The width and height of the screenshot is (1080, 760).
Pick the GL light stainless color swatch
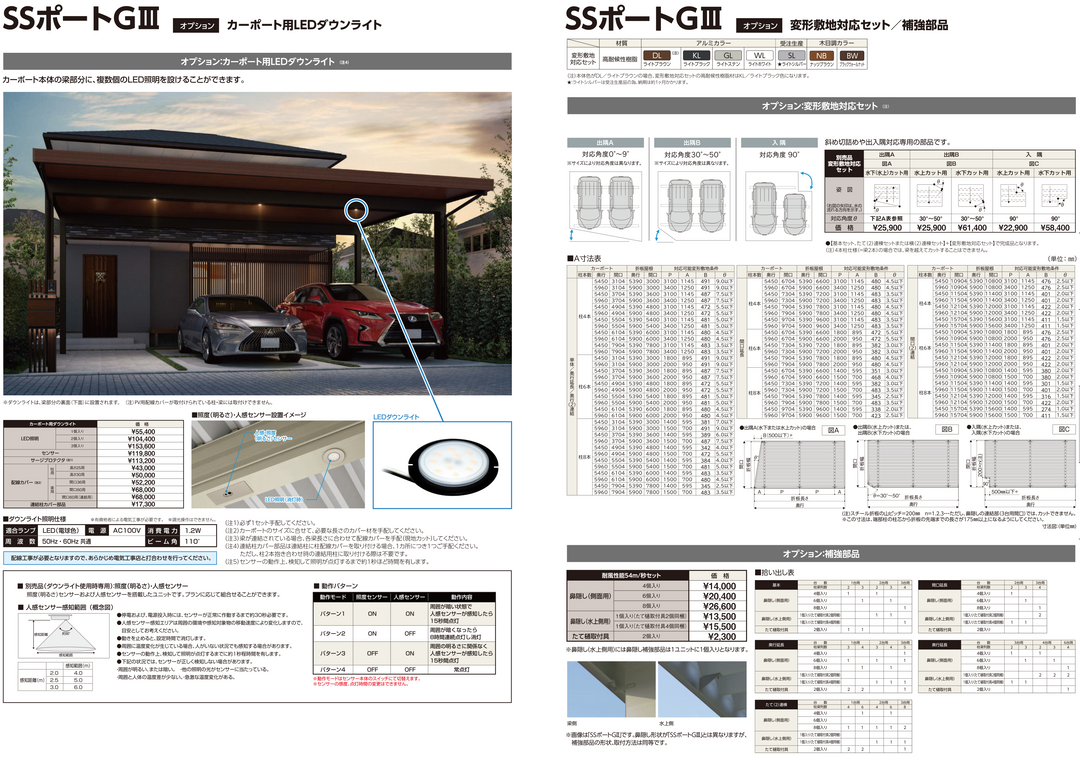(x=727, y=56)
